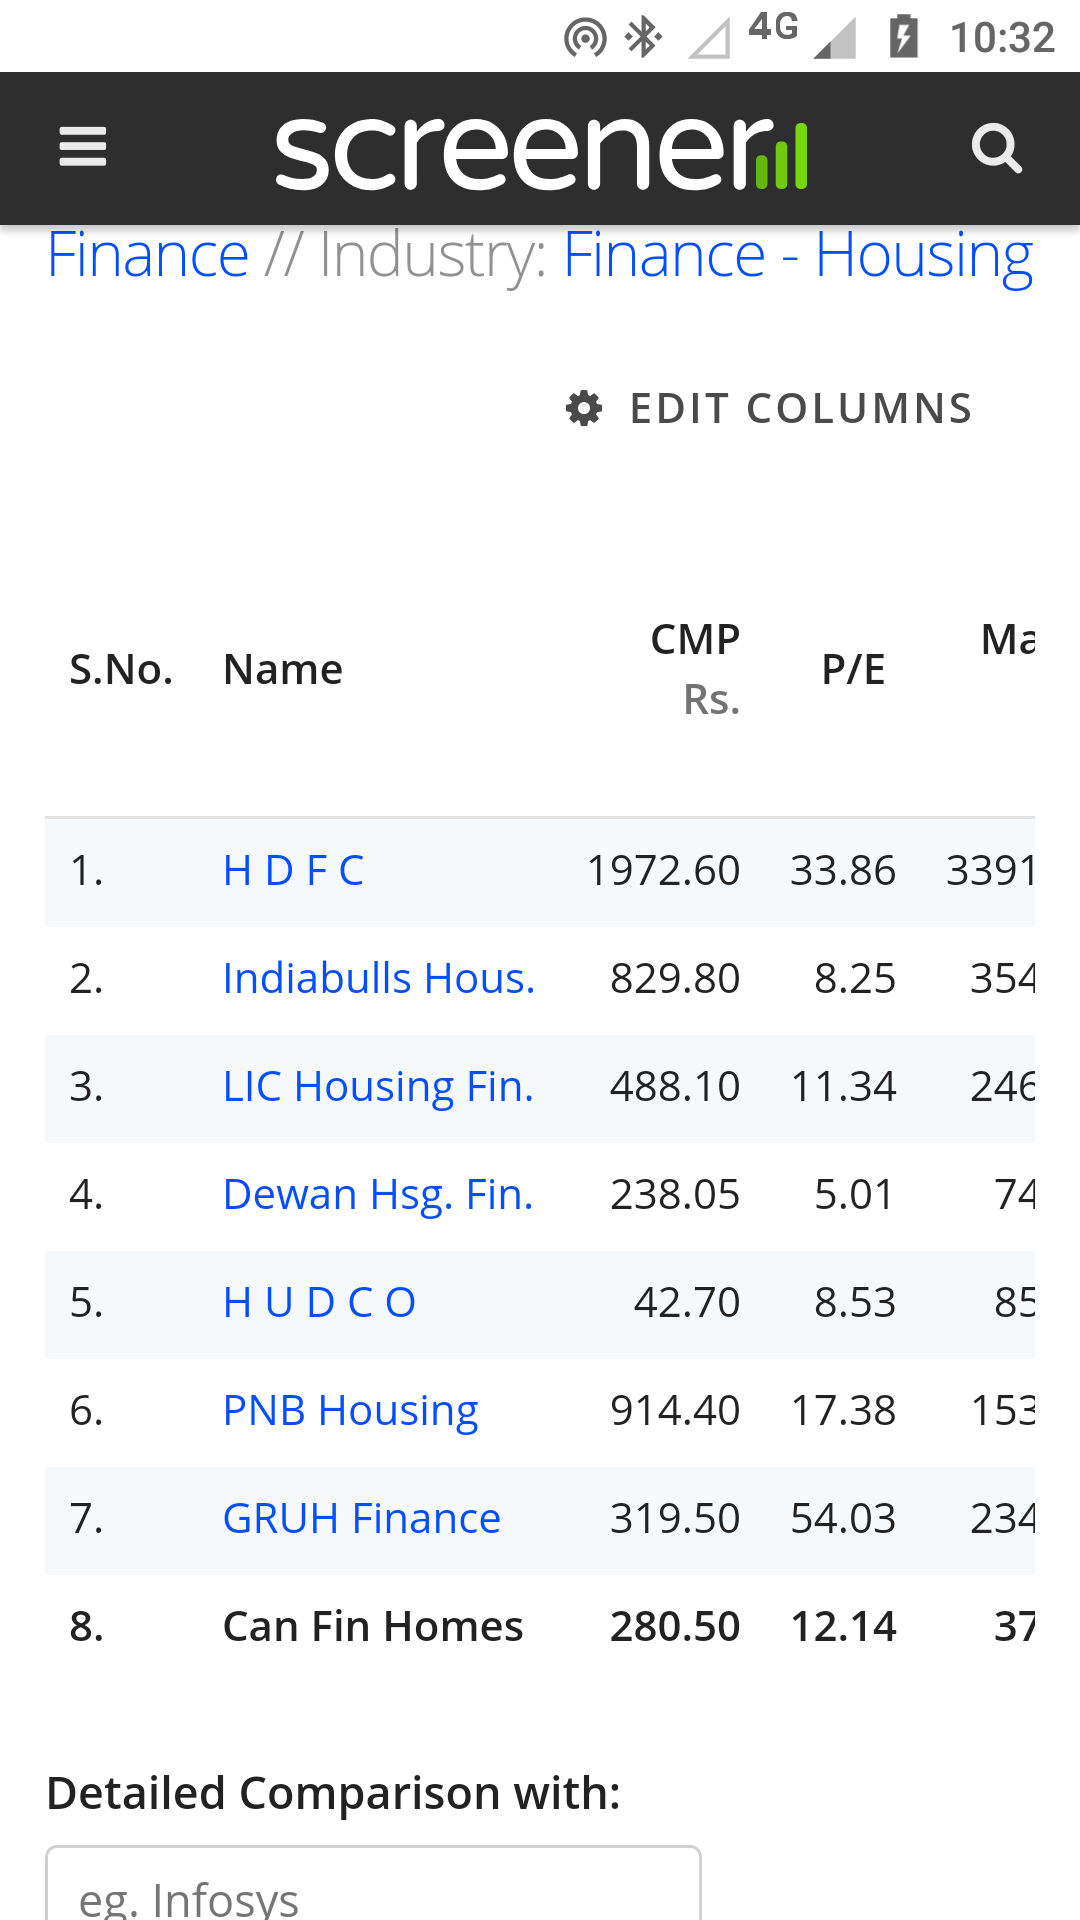View GRUH Finance company page

(361, 1519)
